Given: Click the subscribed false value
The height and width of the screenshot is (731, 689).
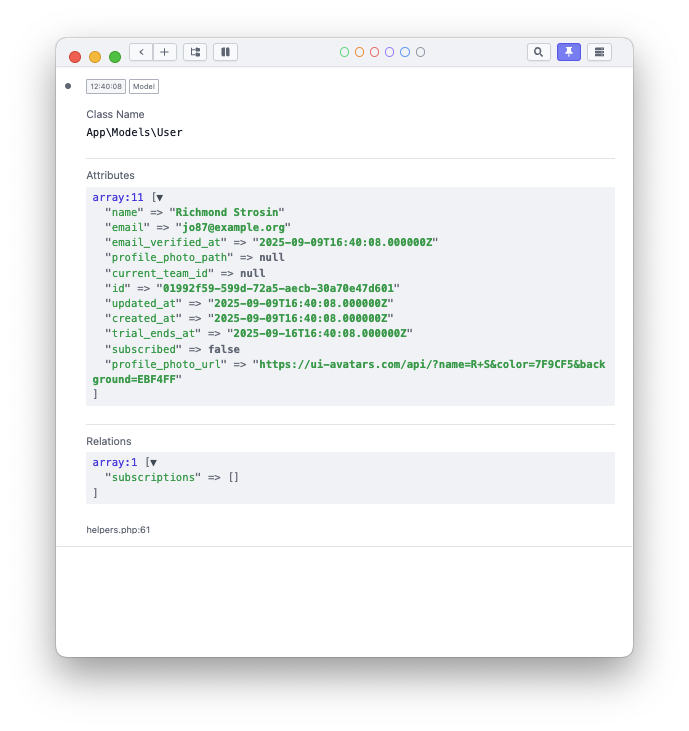Looking at the screenshot, I should pos(224,350).
